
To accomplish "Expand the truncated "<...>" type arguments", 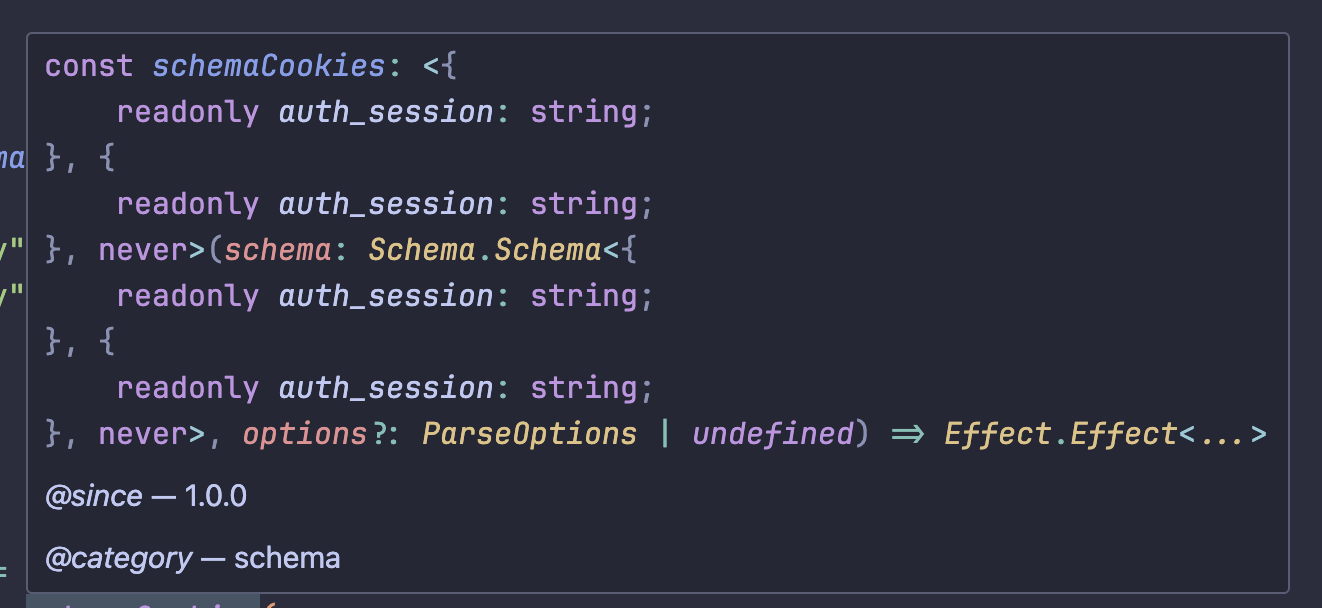I will tap(1222, 434).
